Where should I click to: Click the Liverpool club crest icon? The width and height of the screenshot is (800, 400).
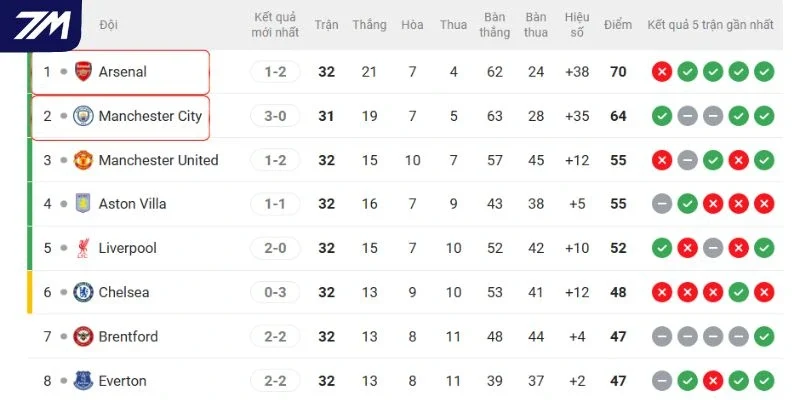[83, 248]
